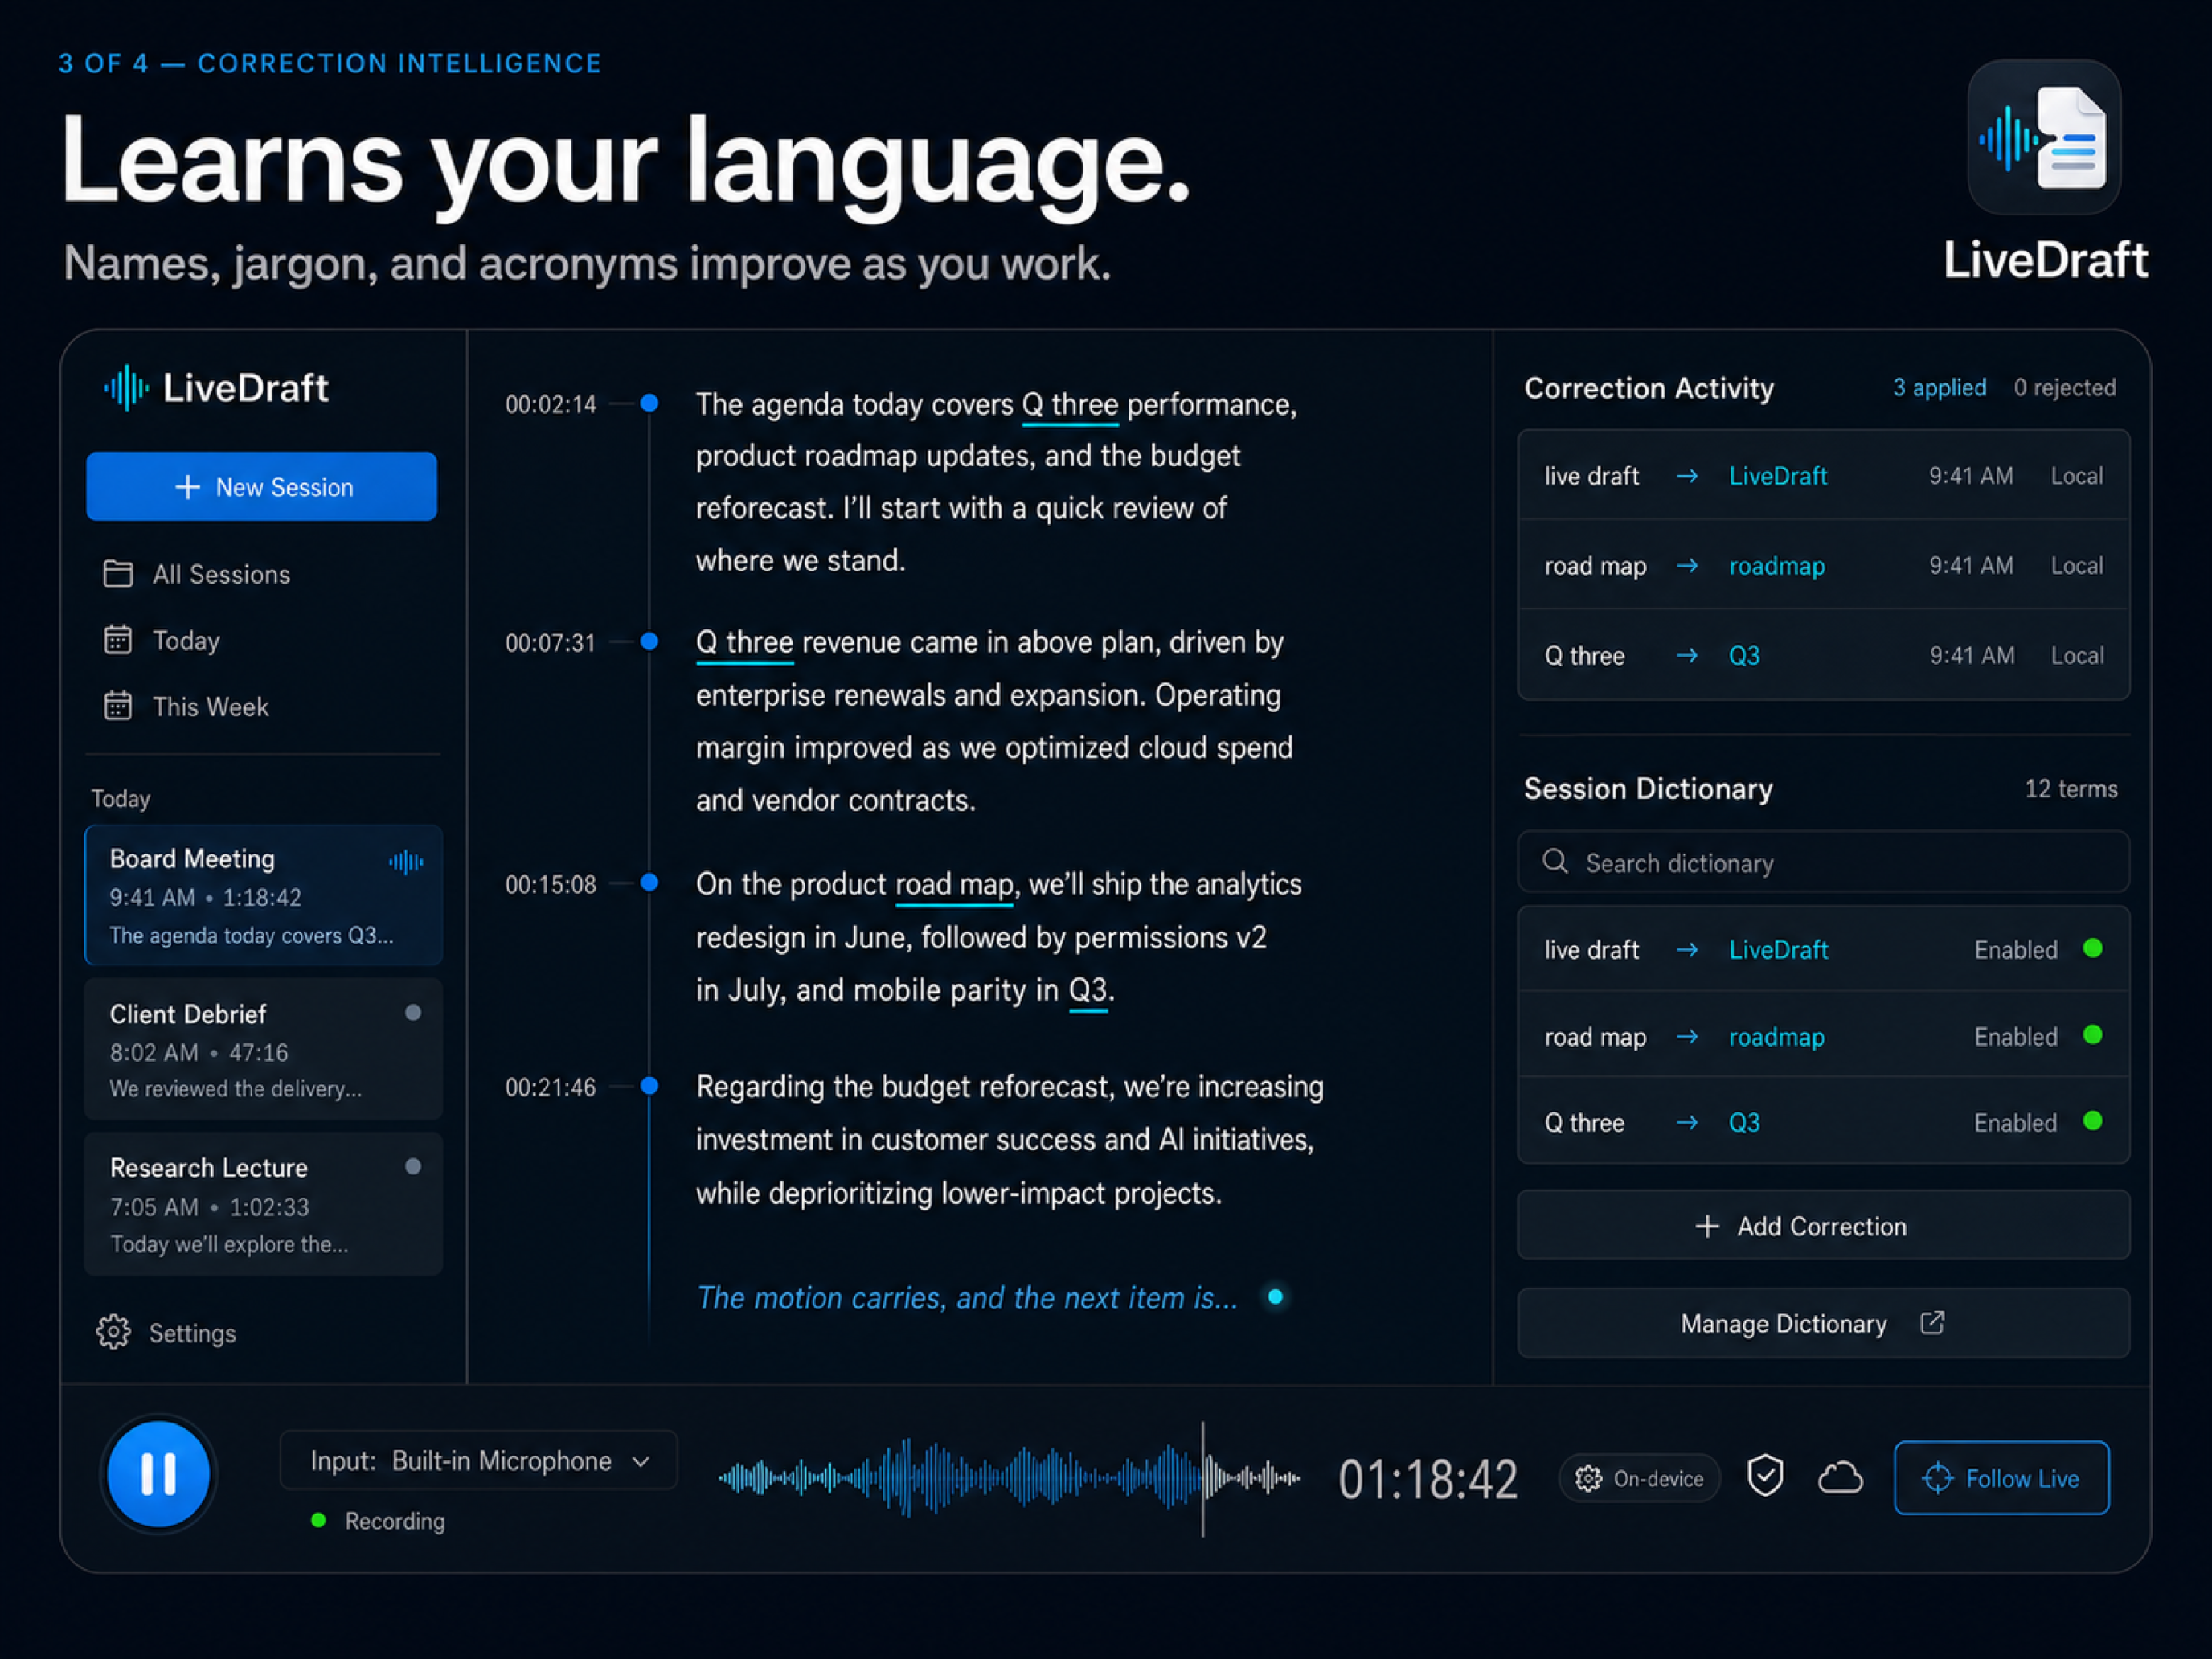
Task: Open the Client Debrief session
Action: (263, 1049)
